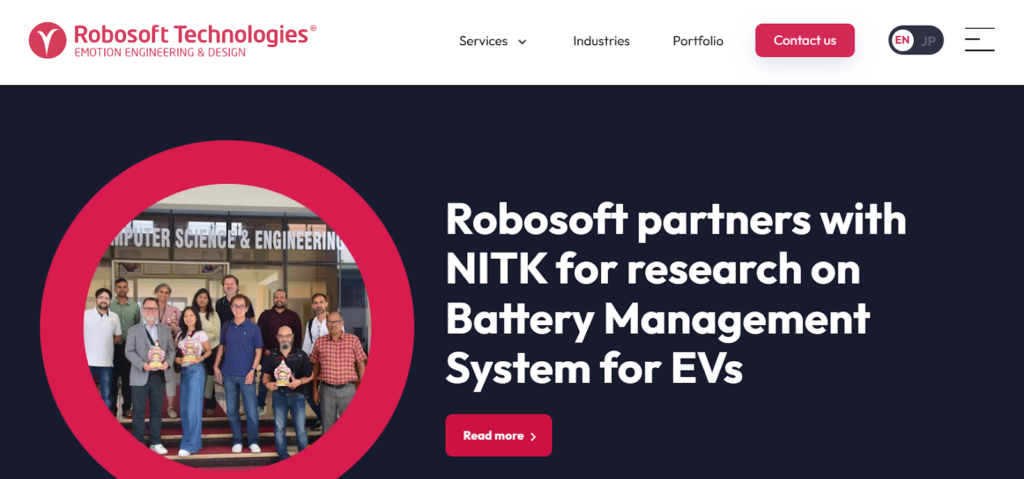Click the NITK partnership headline
1024x479 pixels.
[676, 293]
